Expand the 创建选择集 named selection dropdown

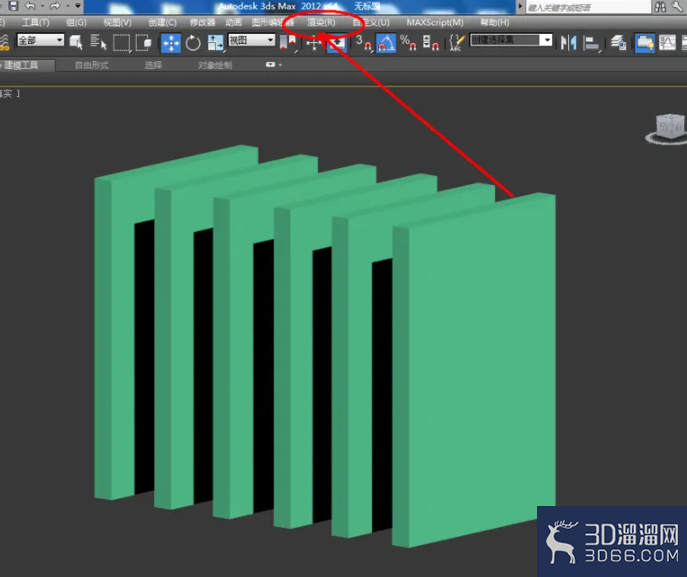coord(511,40)
